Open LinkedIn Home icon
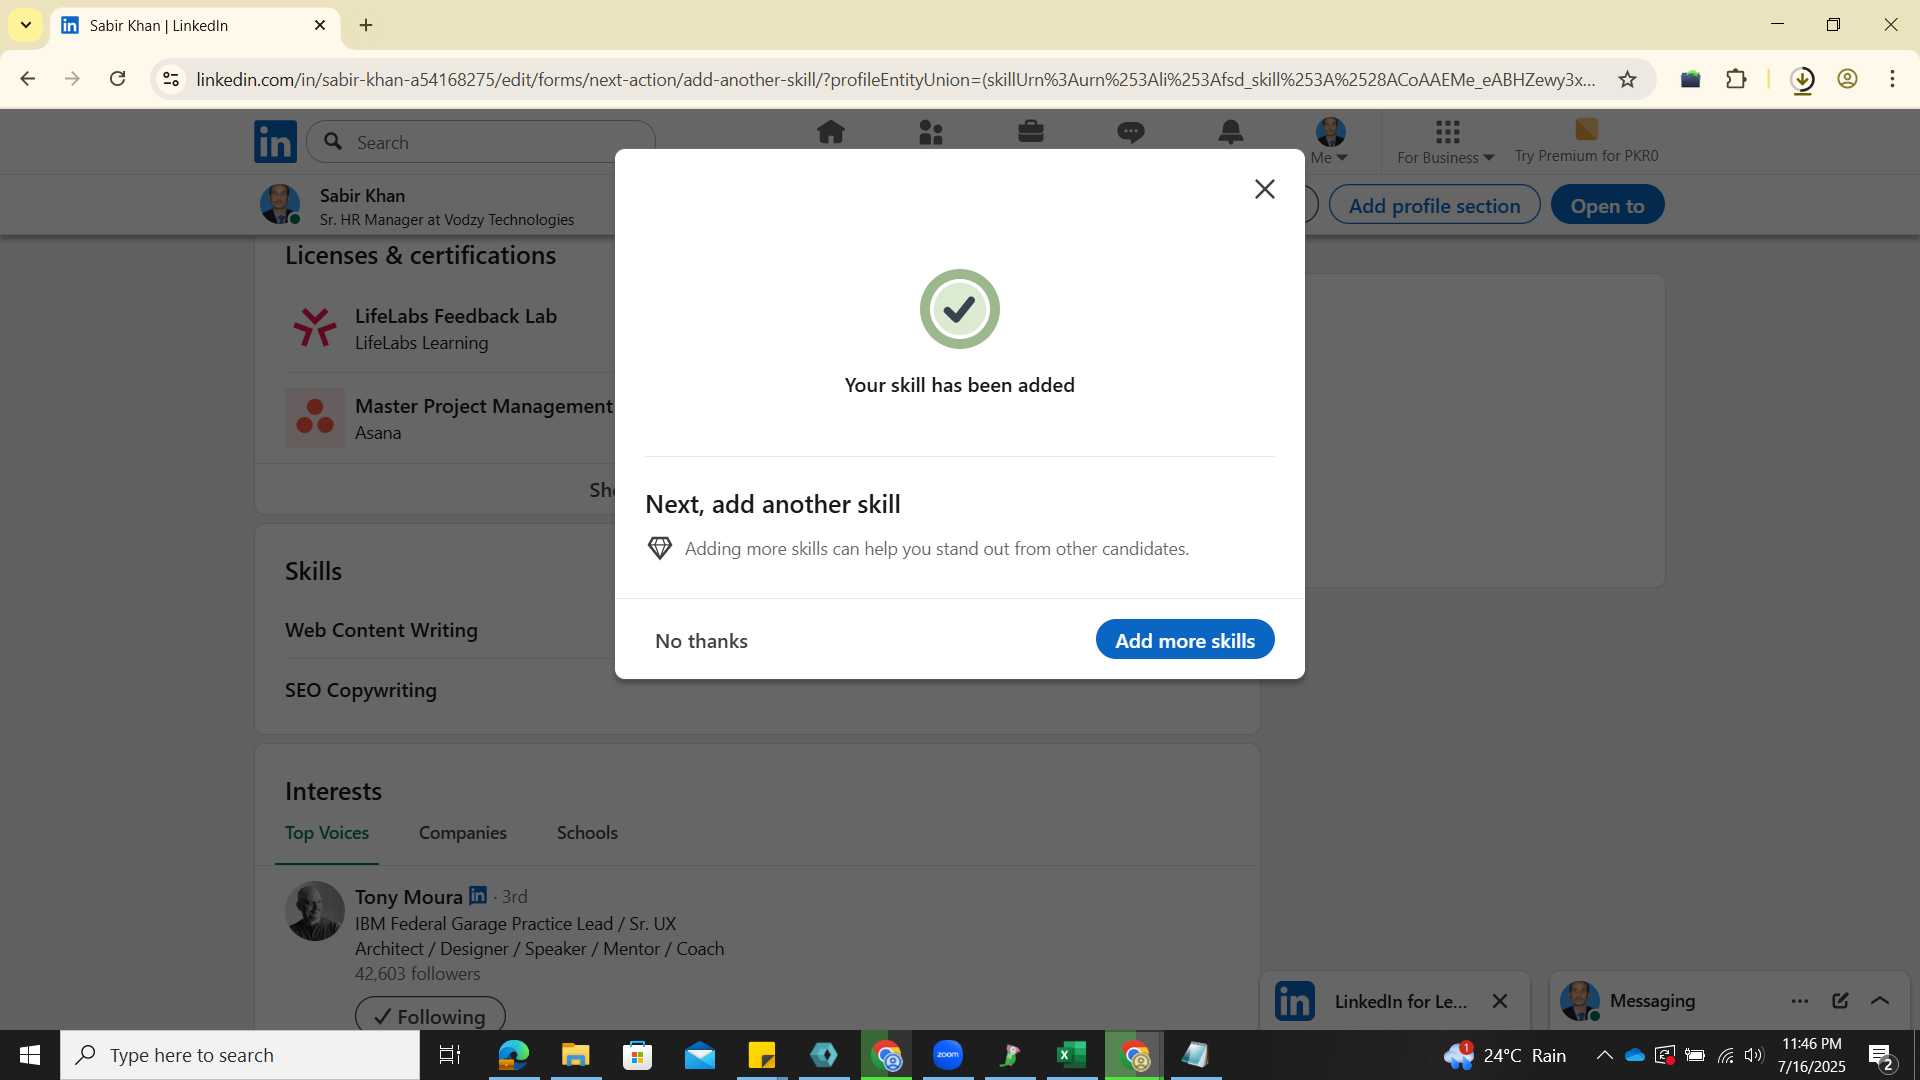The image size is (1920, 1080). [830, 132]
